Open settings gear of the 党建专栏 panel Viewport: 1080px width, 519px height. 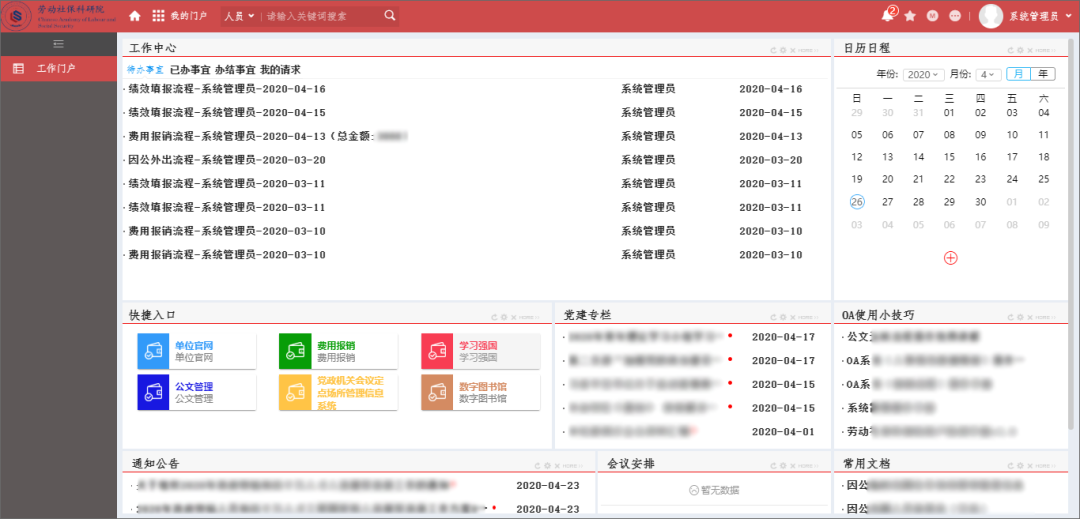point(783,317)
